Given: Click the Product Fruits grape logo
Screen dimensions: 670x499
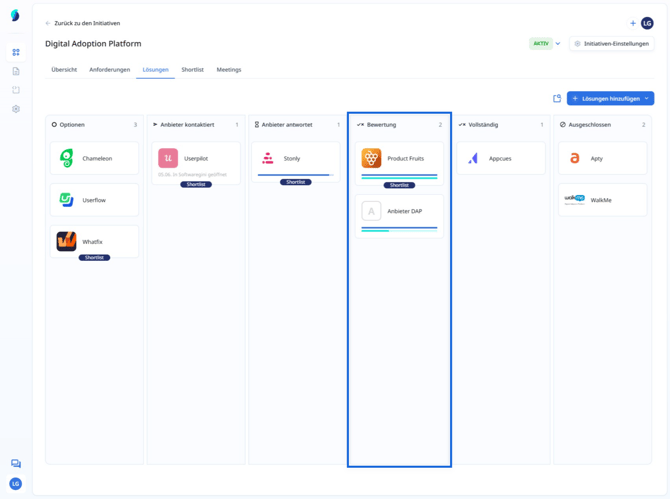Looking at the screenshot, I should [x=371, y=158].
